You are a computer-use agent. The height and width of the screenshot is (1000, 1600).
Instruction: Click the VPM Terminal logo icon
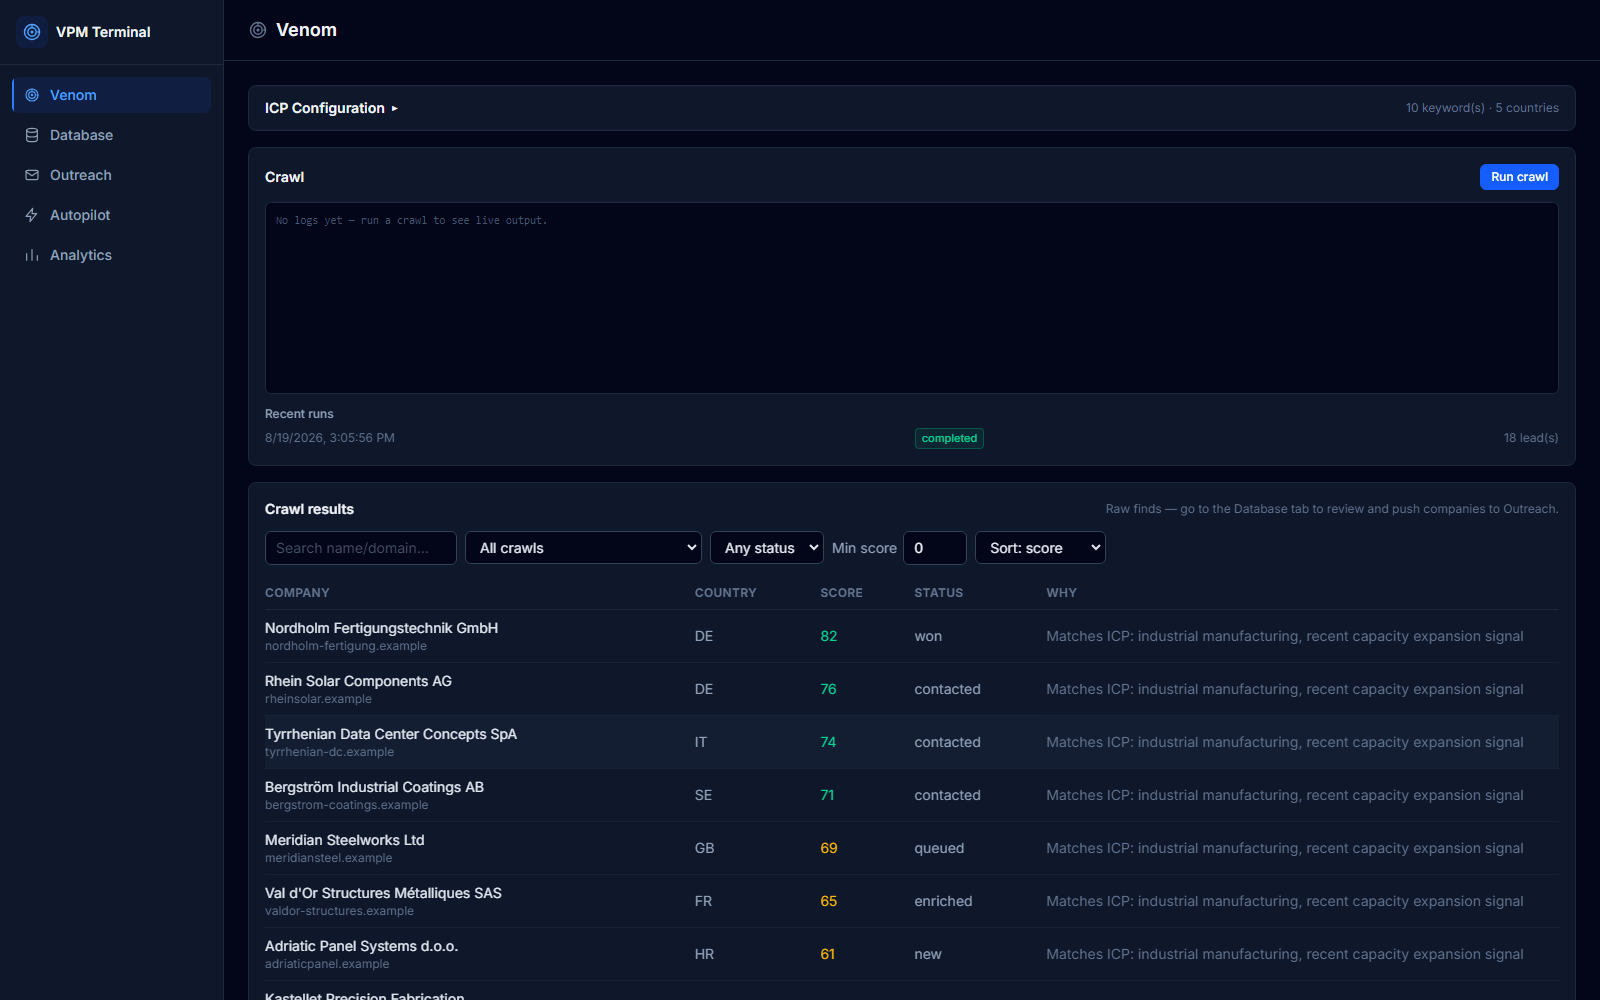pyautogui.click(x=32, y=32)
